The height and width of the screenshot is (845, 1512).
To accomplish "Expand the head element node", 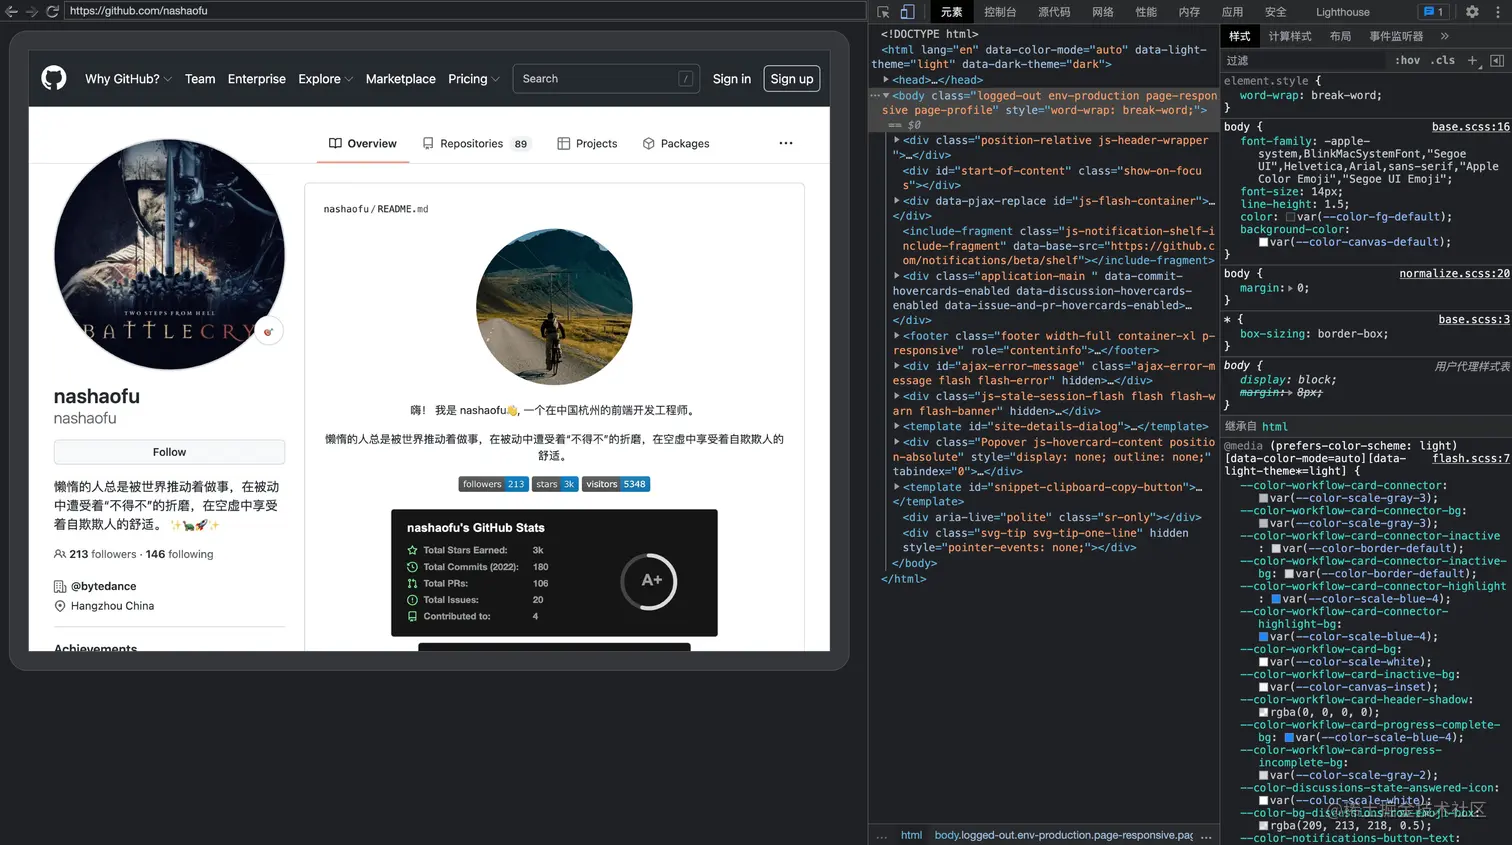I will click(x=886, y=79).
